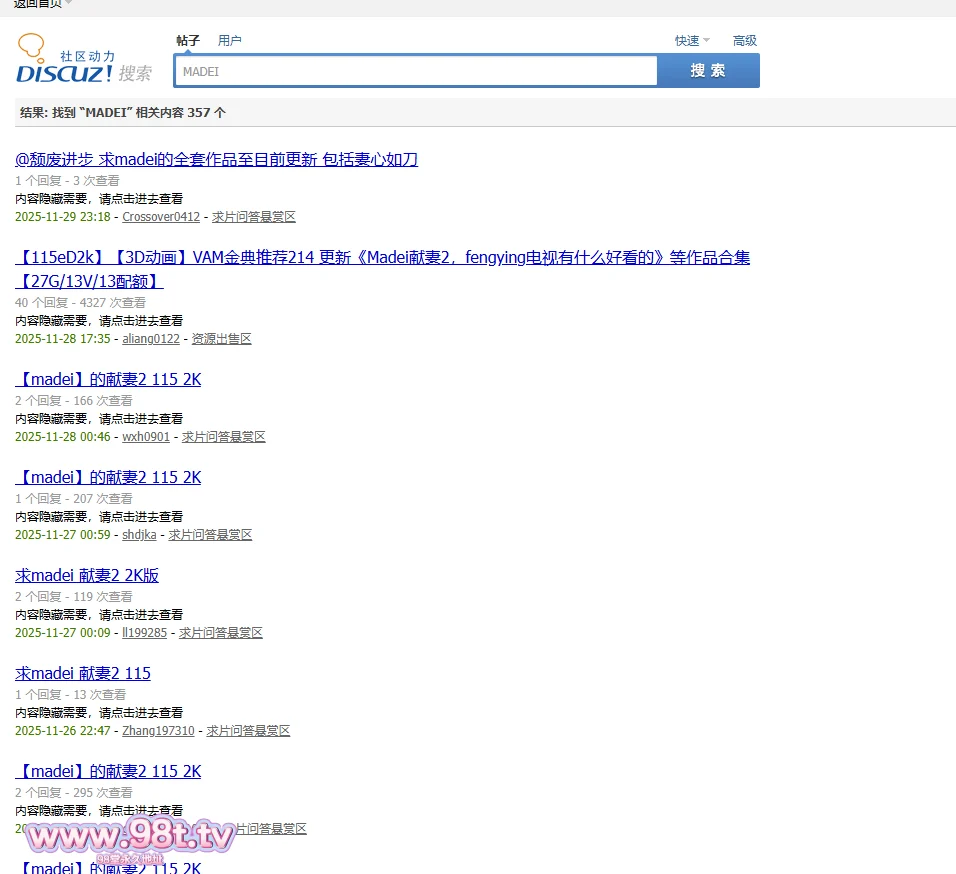Click the search box containing MADEI
Viewport: 956px width, 874px height.
coord(415,71)
